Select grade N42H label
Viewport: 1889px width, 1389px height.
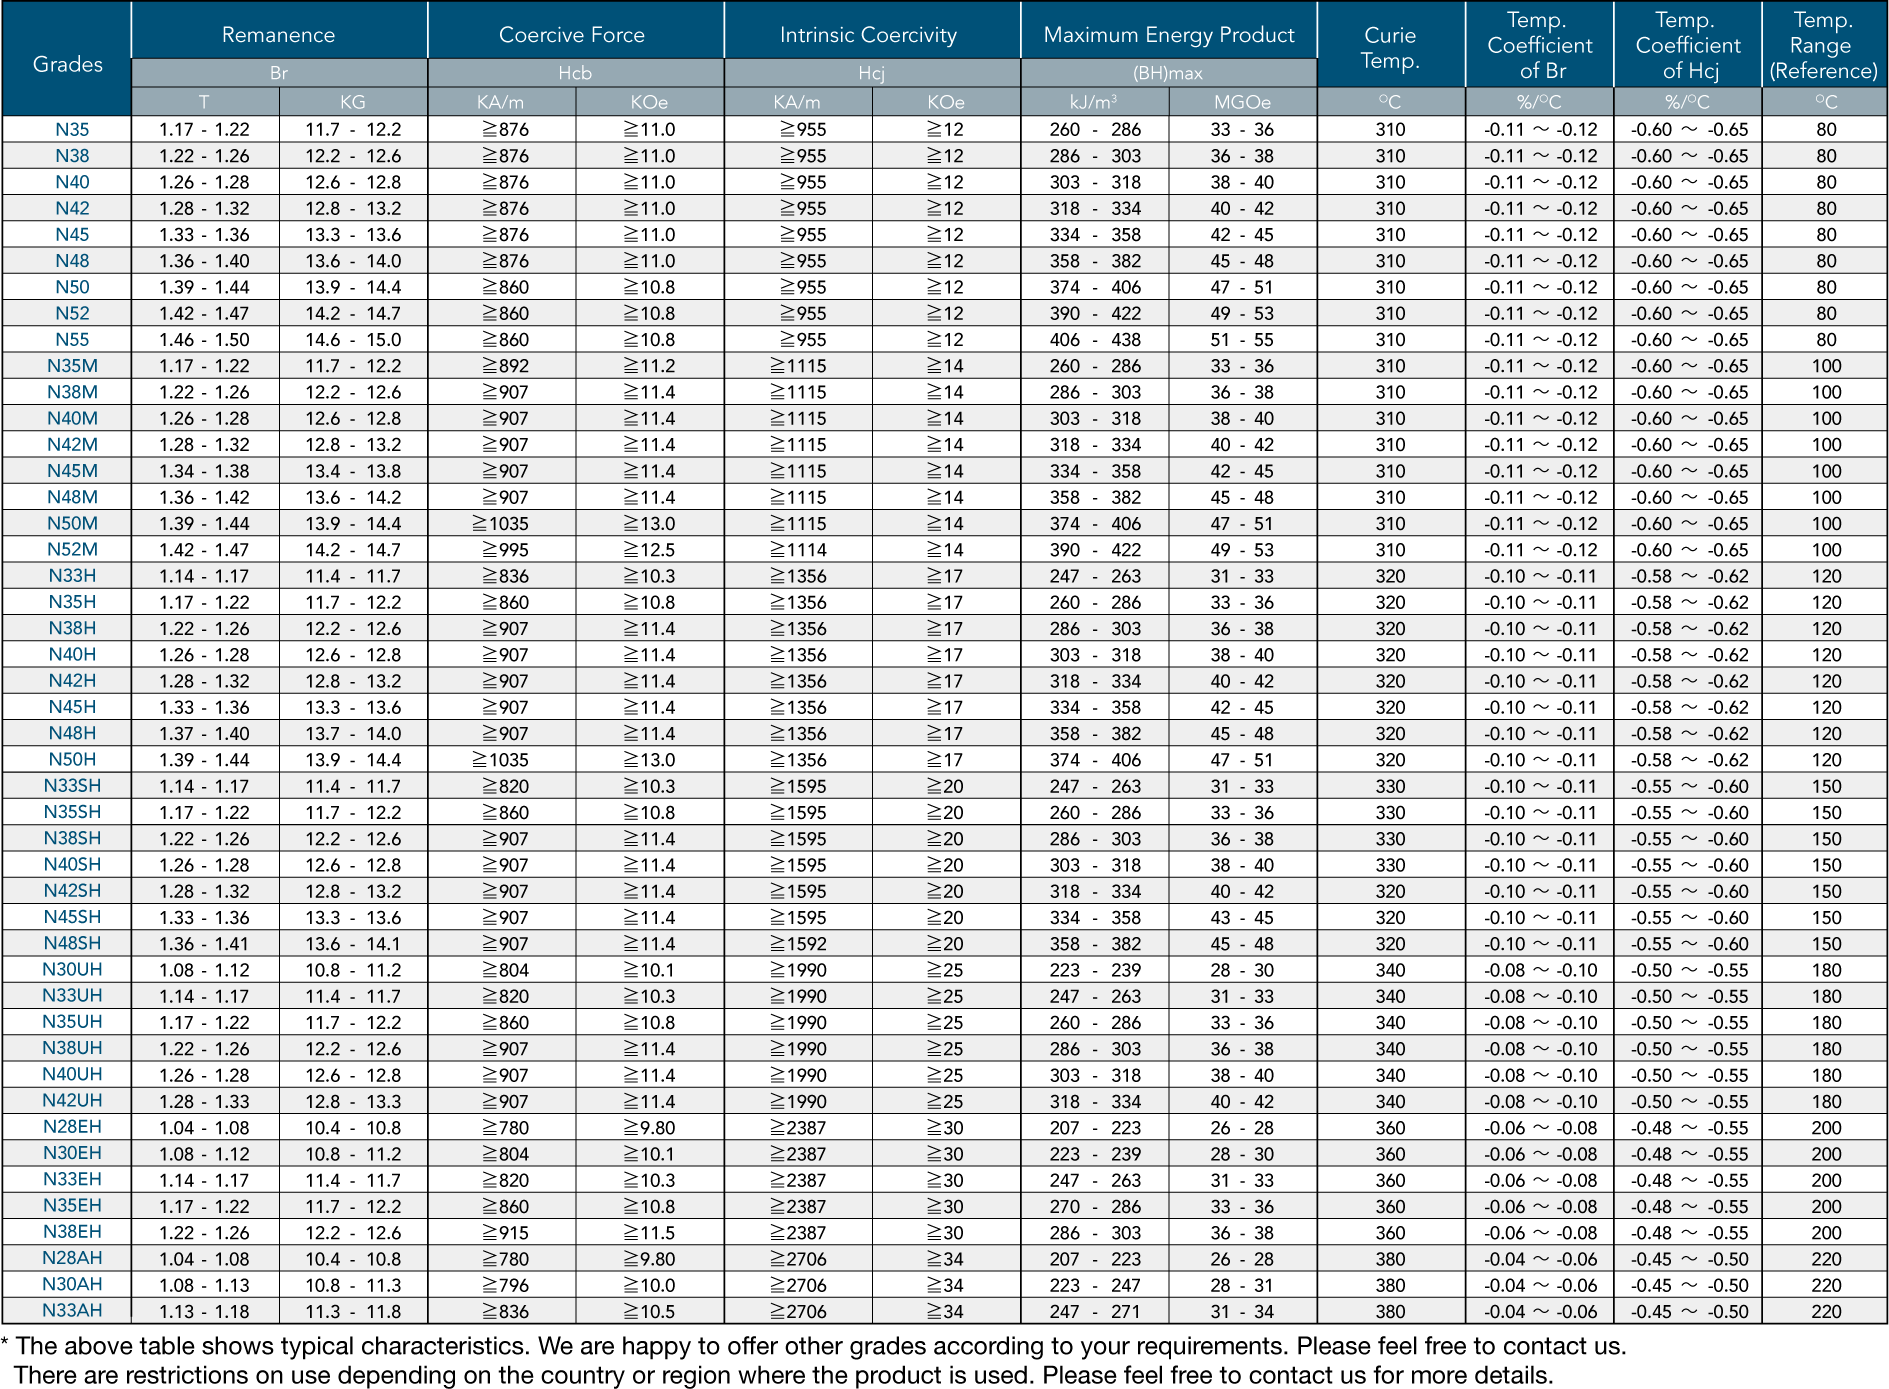click(72, 681)
